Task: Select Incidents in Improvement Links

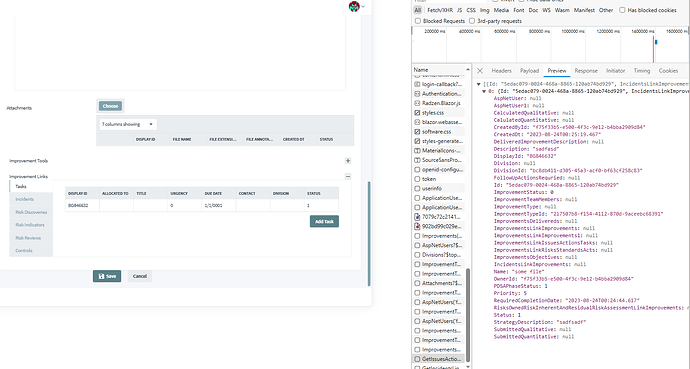Action: pyautogui.click(x=25, y=199)
